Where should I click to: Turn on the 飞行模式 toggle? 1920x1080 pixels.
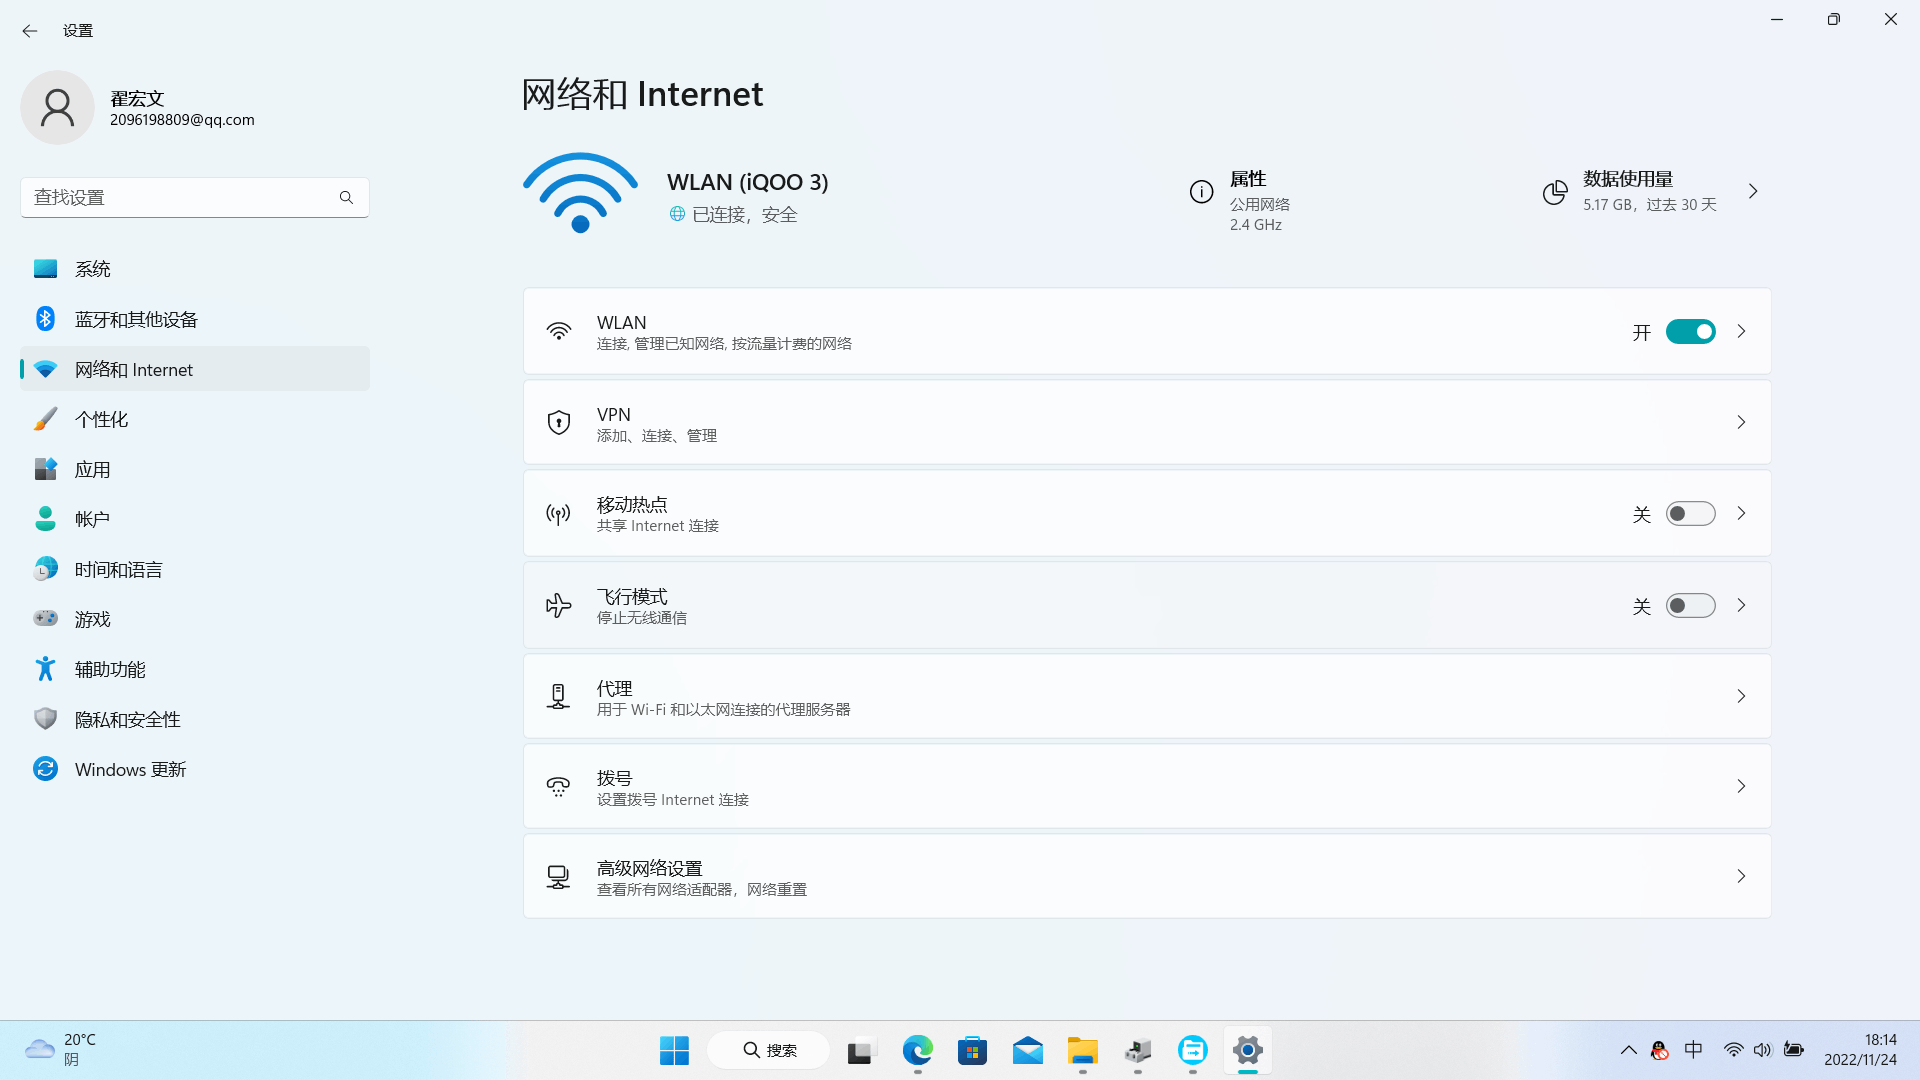[1690, 605]
